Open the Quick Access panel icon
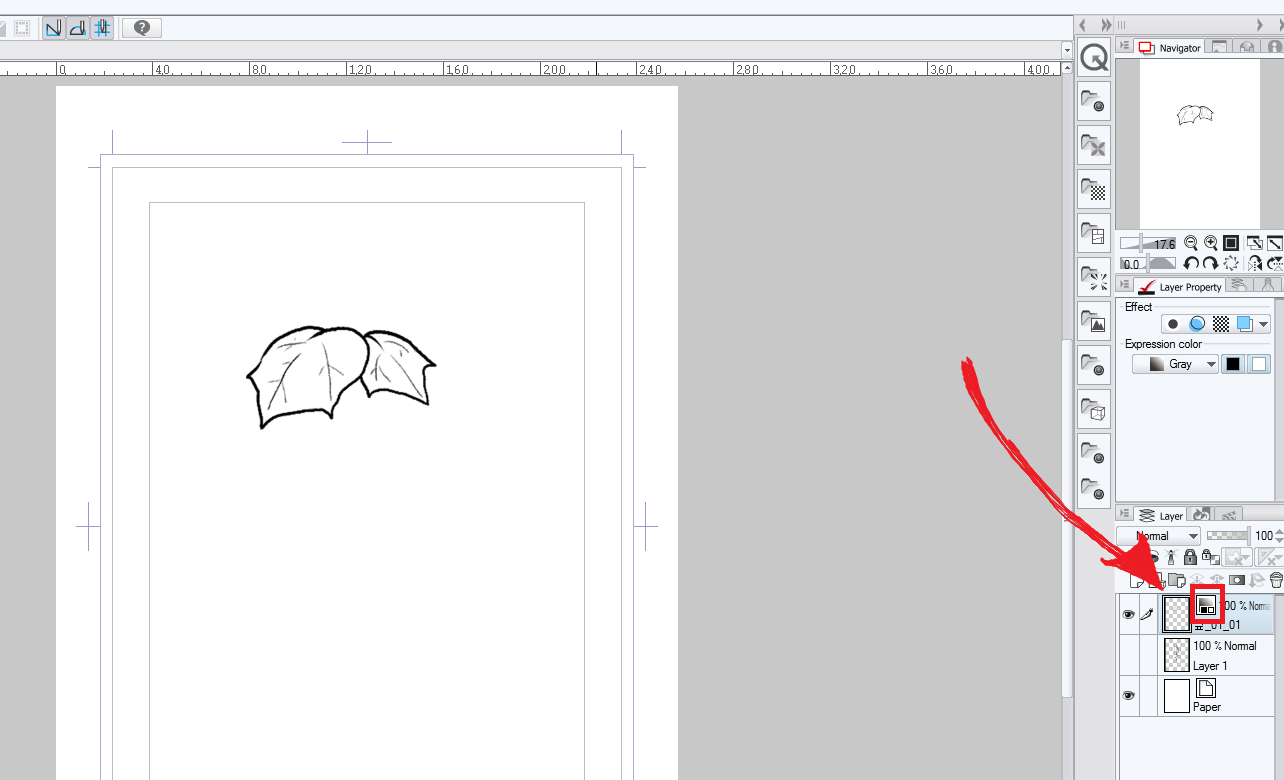This screenshot has height=780, width=1284. (1095, 58)
